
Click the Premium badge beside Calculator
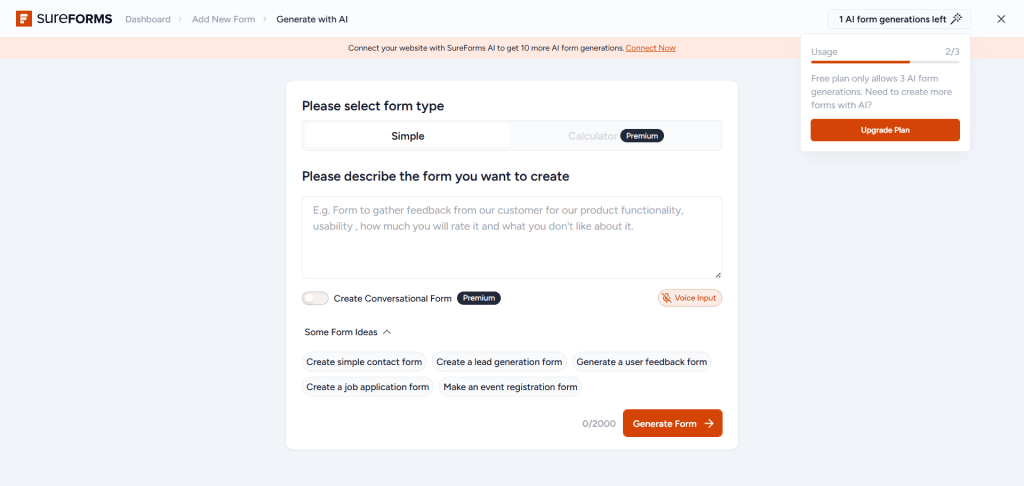click(642, 136)
